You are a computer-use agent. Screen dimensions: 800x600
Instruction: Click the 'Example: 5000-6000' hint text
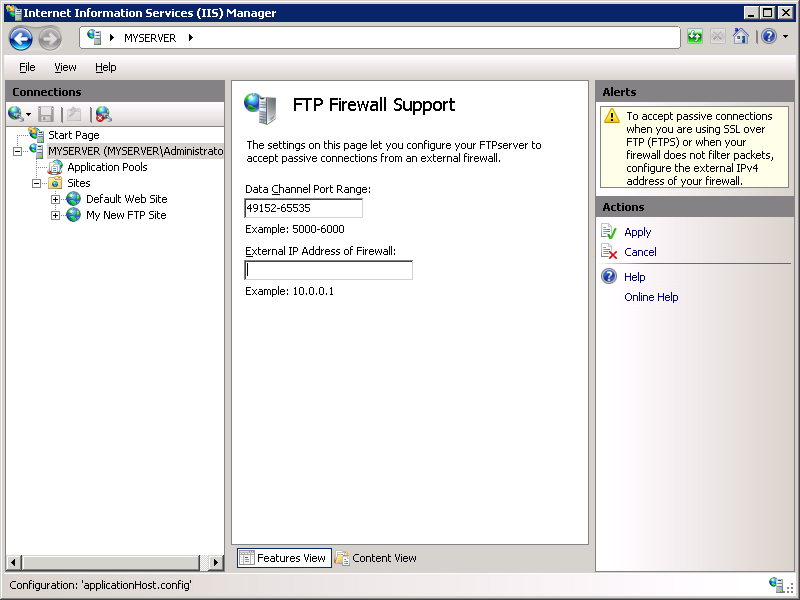294,229
